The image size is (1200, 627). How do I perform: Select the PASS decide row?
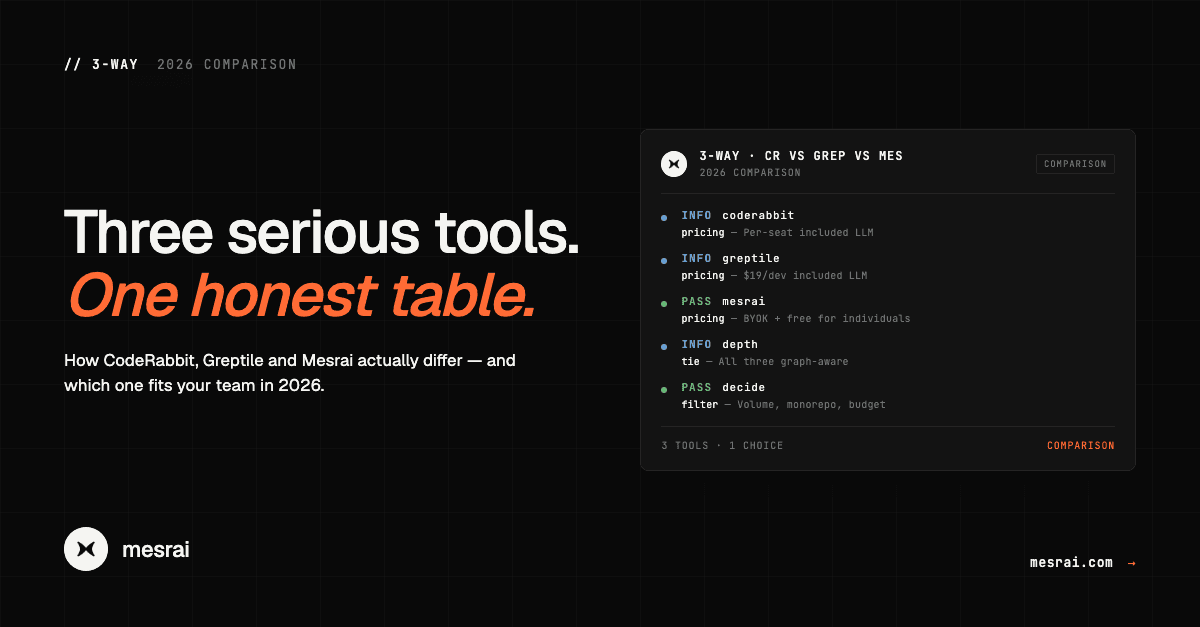(887, 396)
